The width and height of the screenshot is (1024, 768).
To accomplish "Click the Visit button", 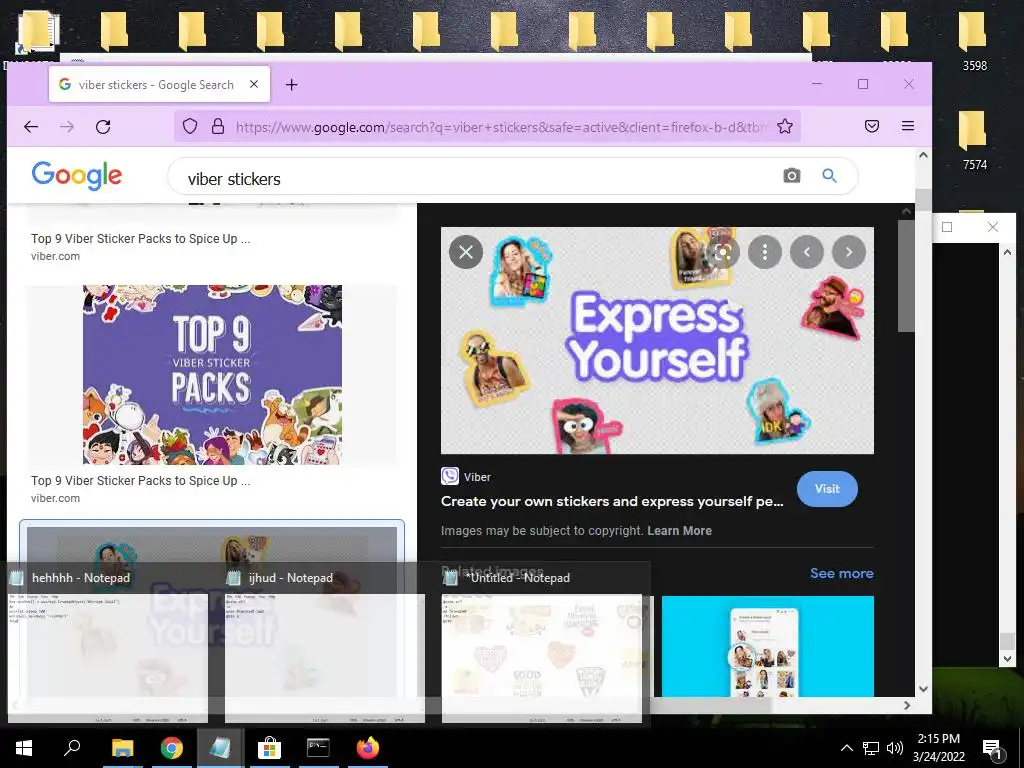I will (x=827, y=488).
